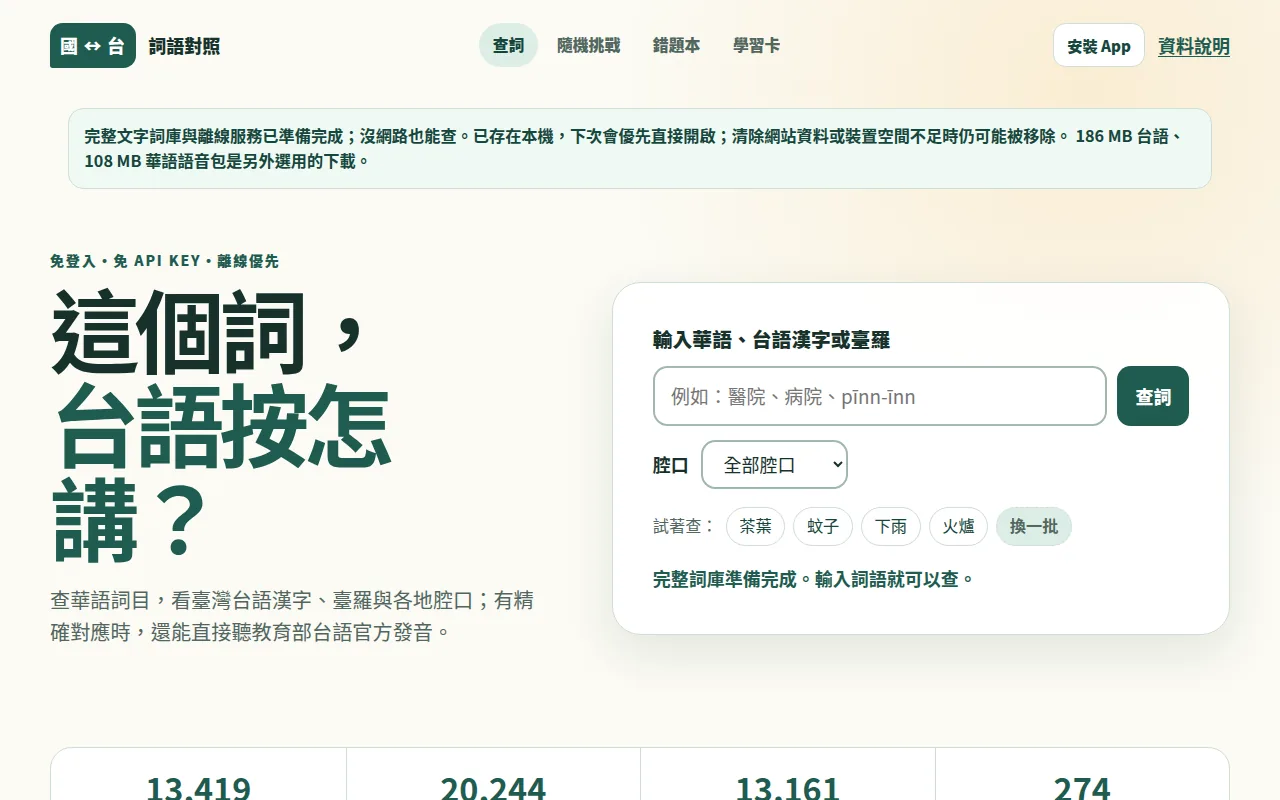Click the 274 statistic number
Screen dimensions: 1280x800
point(1082,789)
